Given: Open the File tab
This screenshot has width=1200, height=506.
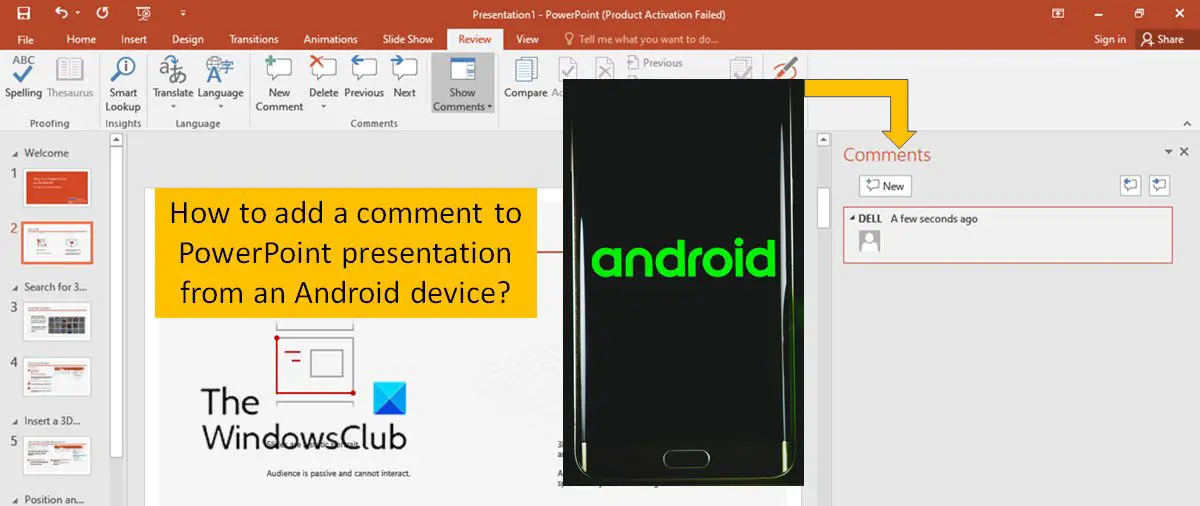Looking at the screenshot, I should [x=26, y=39].
